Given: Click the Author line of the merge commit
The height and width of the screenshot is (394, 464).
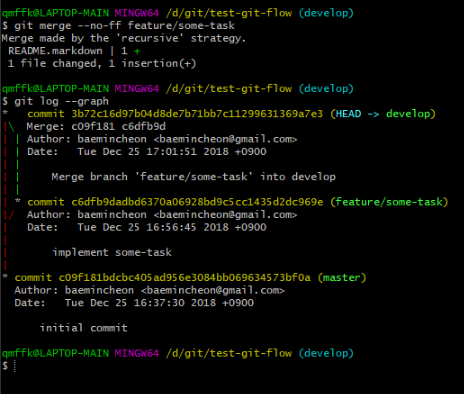Looking at the screenshot, I should click(162, 139).
